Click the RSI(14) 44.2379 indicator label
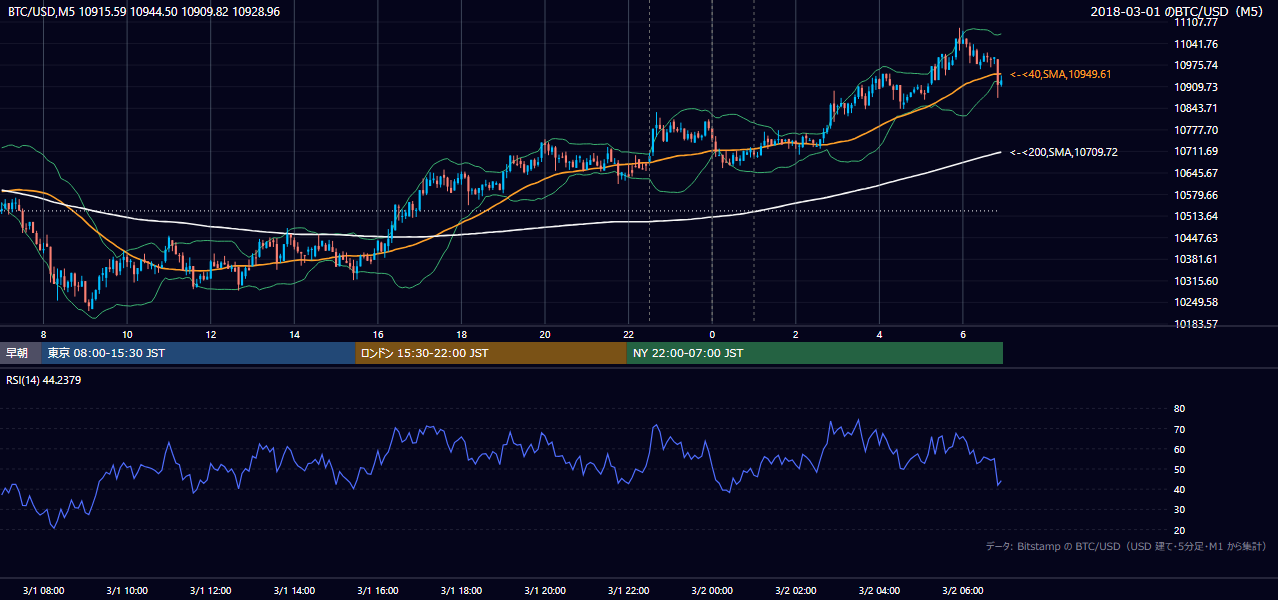The width and height of the screenshot is (1278, 600). tap(44, 379)
